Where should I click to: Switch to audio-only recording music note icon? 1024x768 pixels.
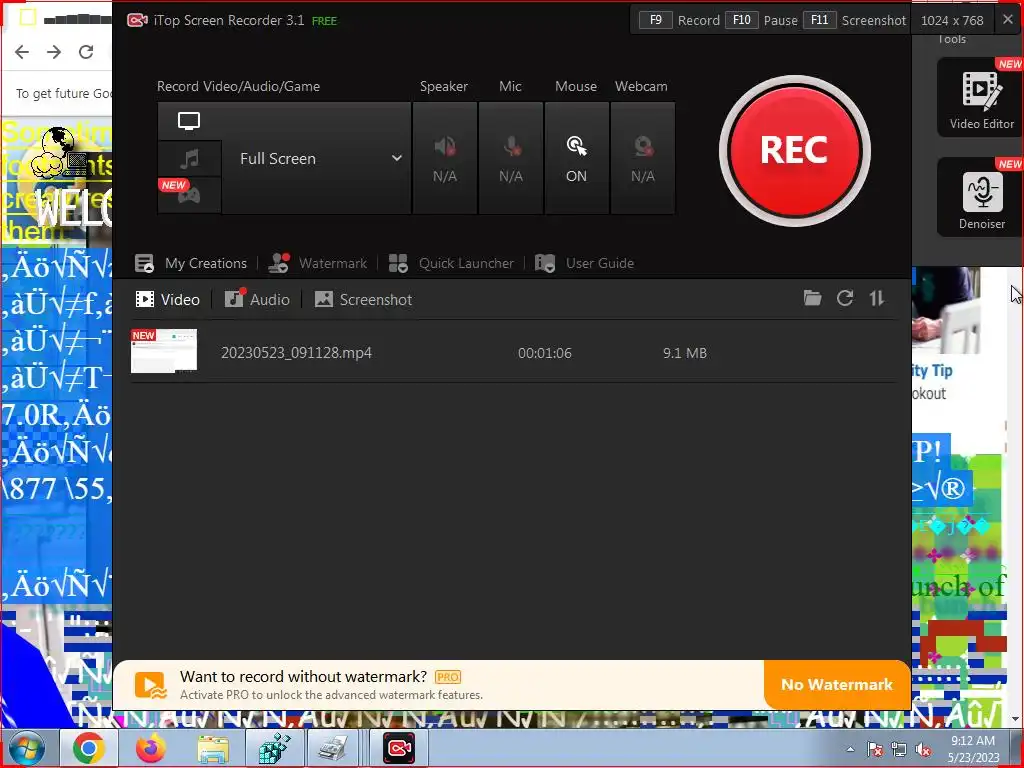coord(189,159)
